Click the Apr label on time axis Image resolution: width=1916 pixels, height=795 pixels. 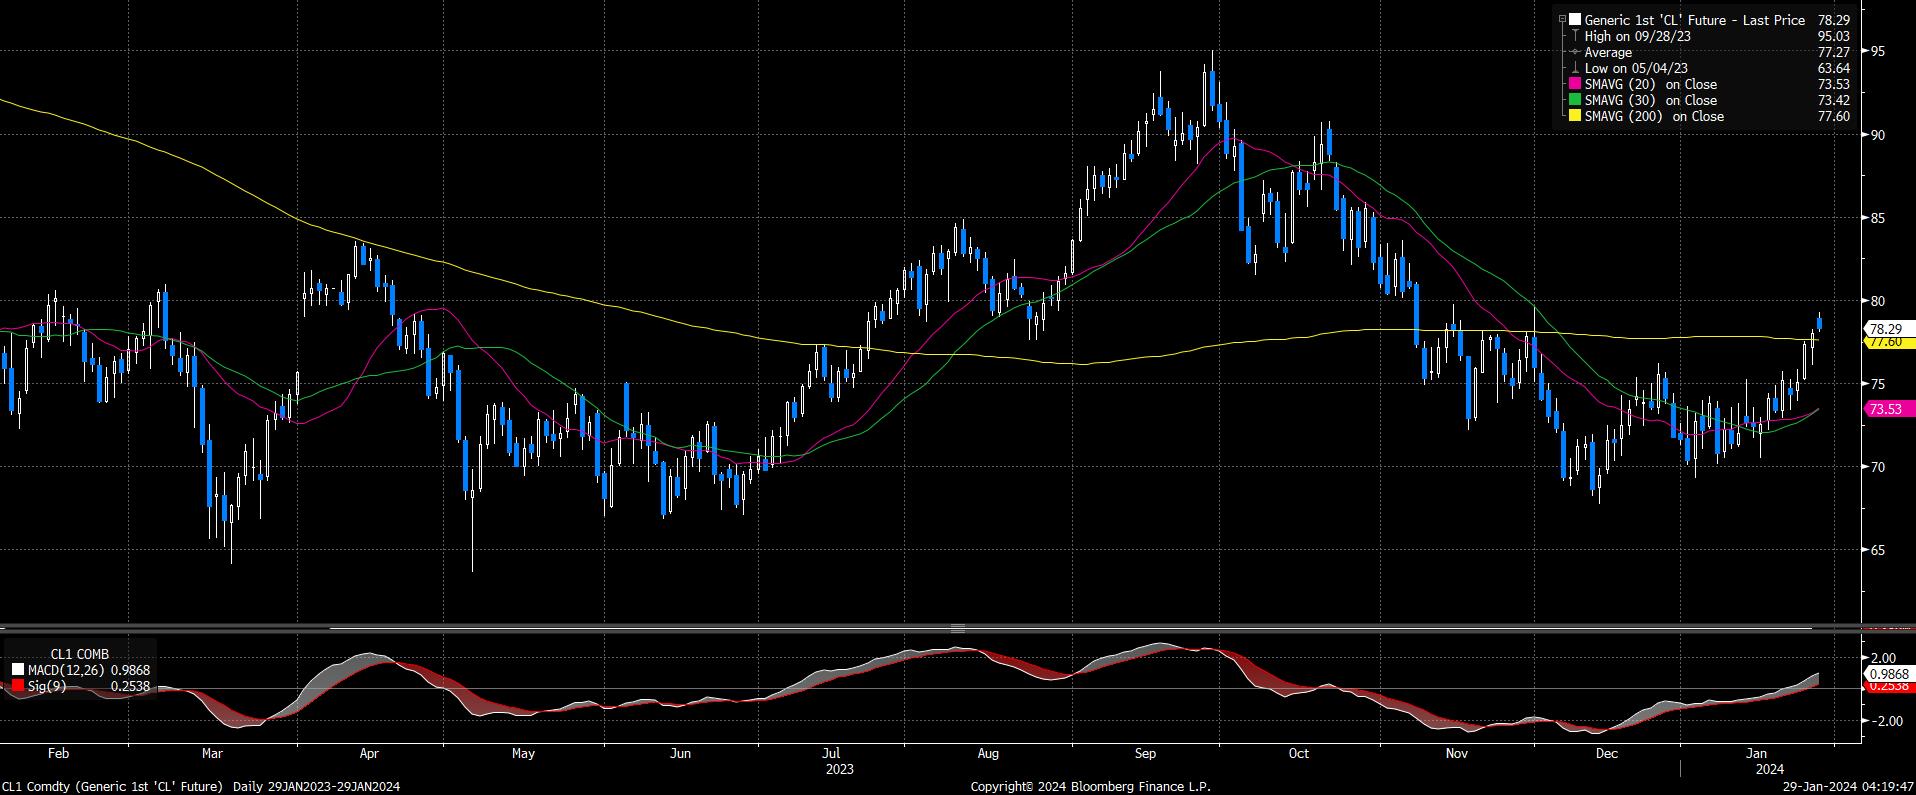click(x=369, y=753)
